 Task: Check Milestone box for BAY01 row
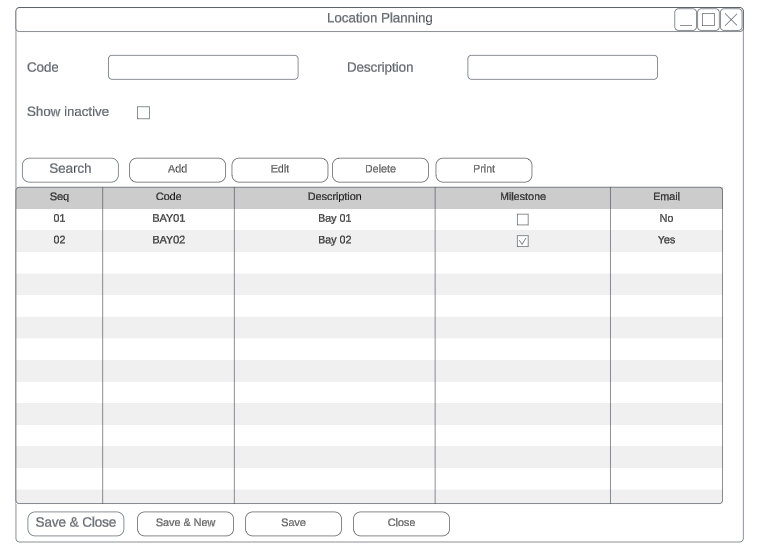click(522, 220)
